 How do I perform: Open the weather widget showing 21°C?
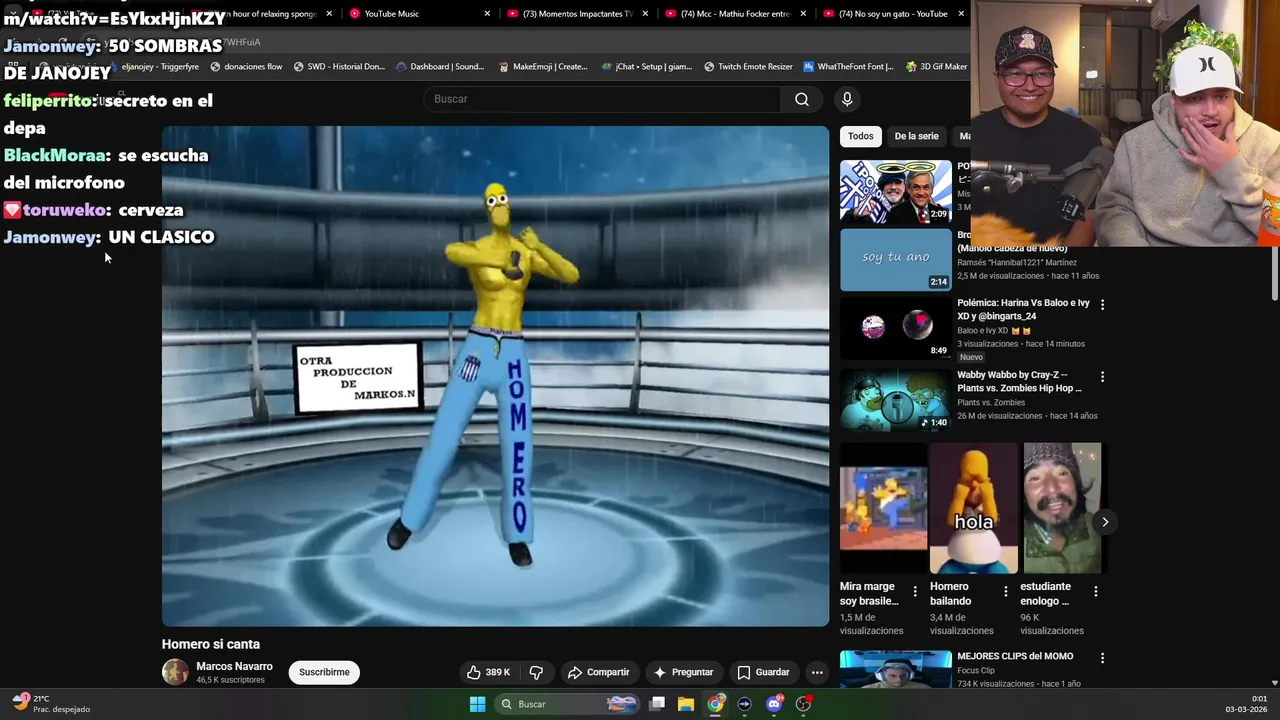point(51,704)
